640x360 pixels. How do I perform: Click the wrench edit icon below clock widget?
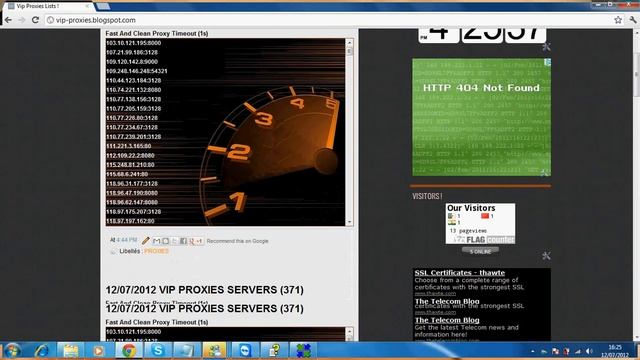point(546,47)
